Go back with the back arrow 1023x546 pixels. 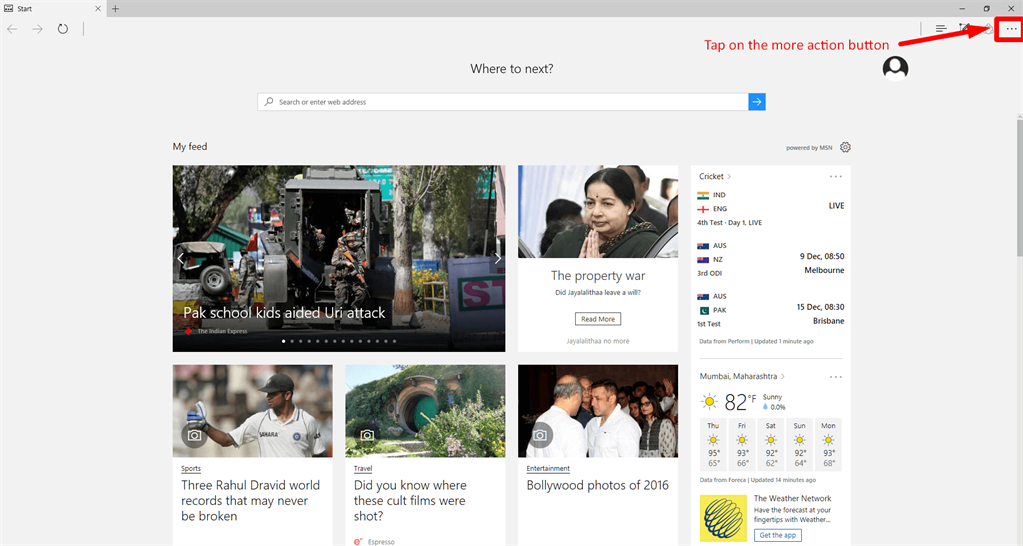tap(12, 29)
